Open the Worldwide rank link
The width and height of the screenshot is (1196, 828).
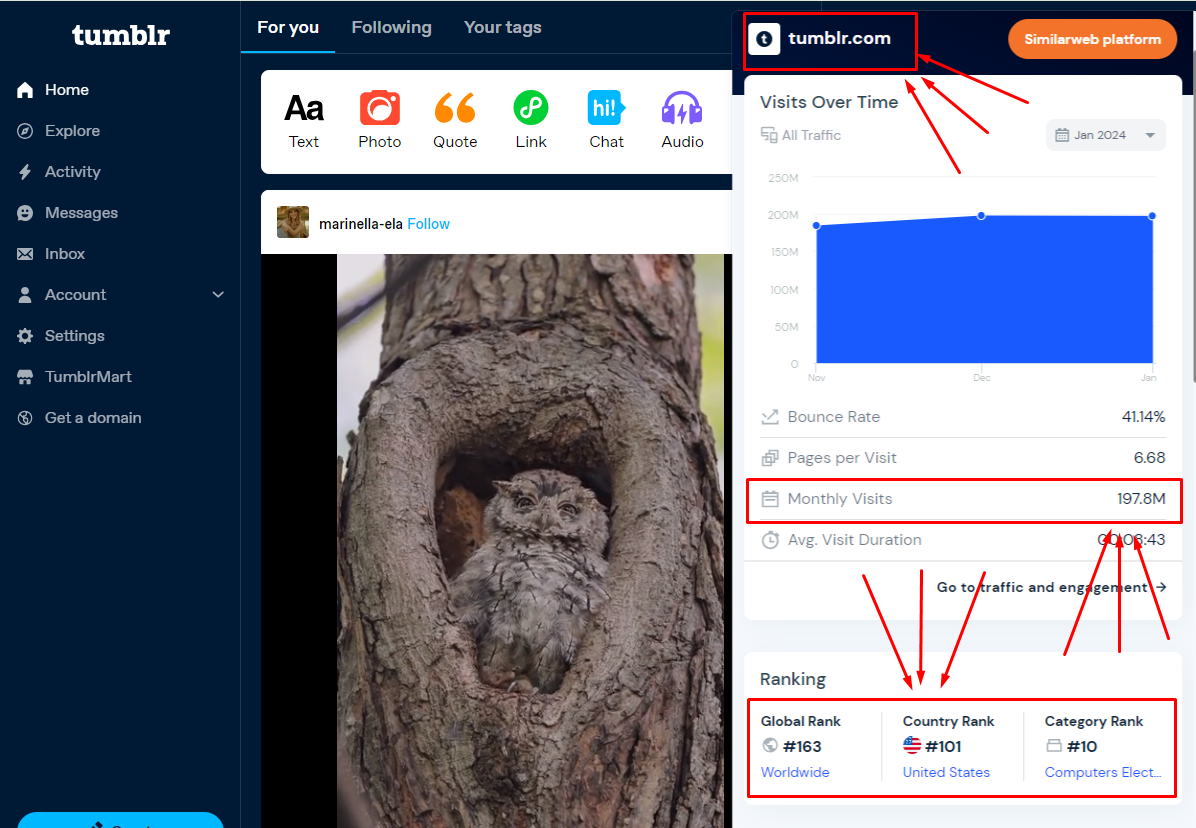click(x=795, y=772)
